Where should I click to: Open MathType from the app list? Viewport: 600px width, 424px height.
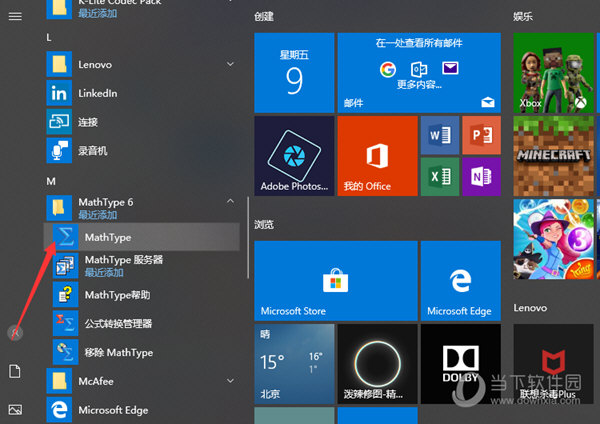pos(142,237)
